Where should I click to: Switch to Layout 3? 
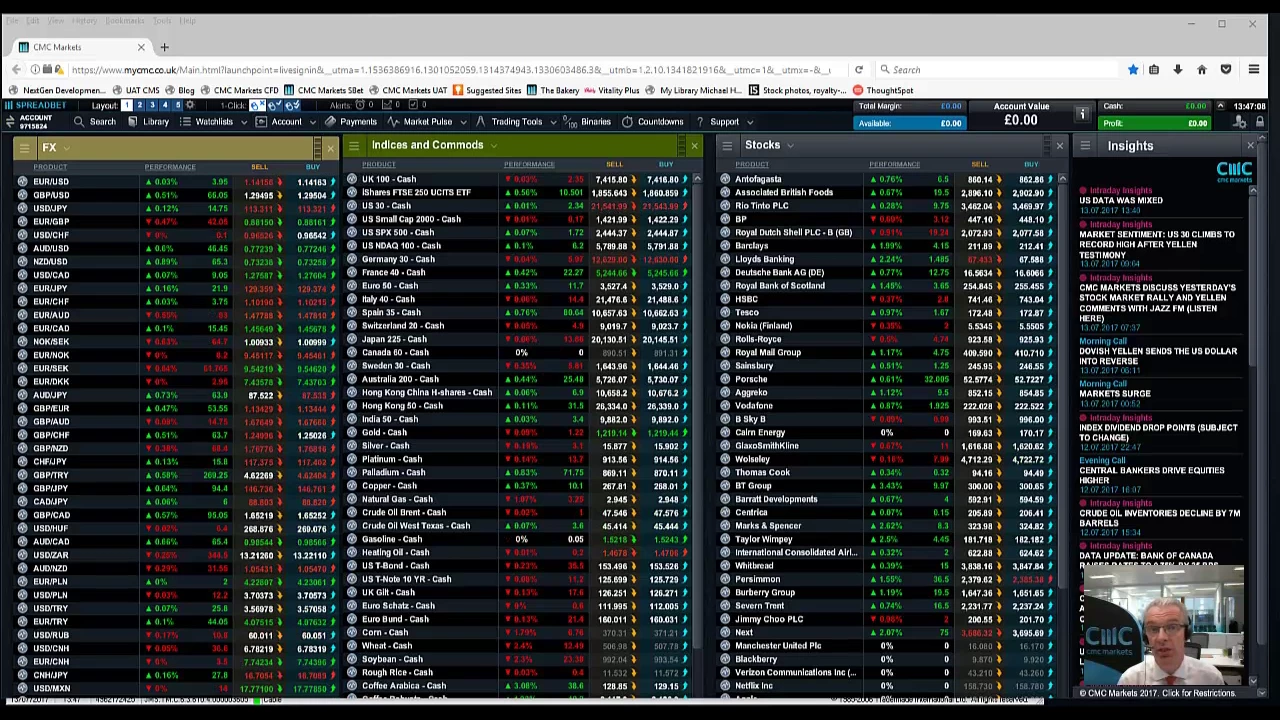coord(152,105)
